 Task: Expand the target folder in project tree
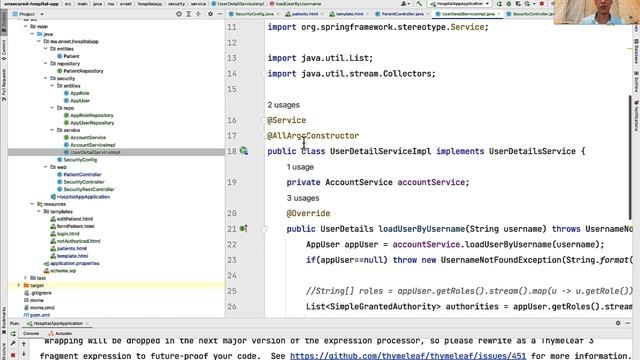point(19,285)
